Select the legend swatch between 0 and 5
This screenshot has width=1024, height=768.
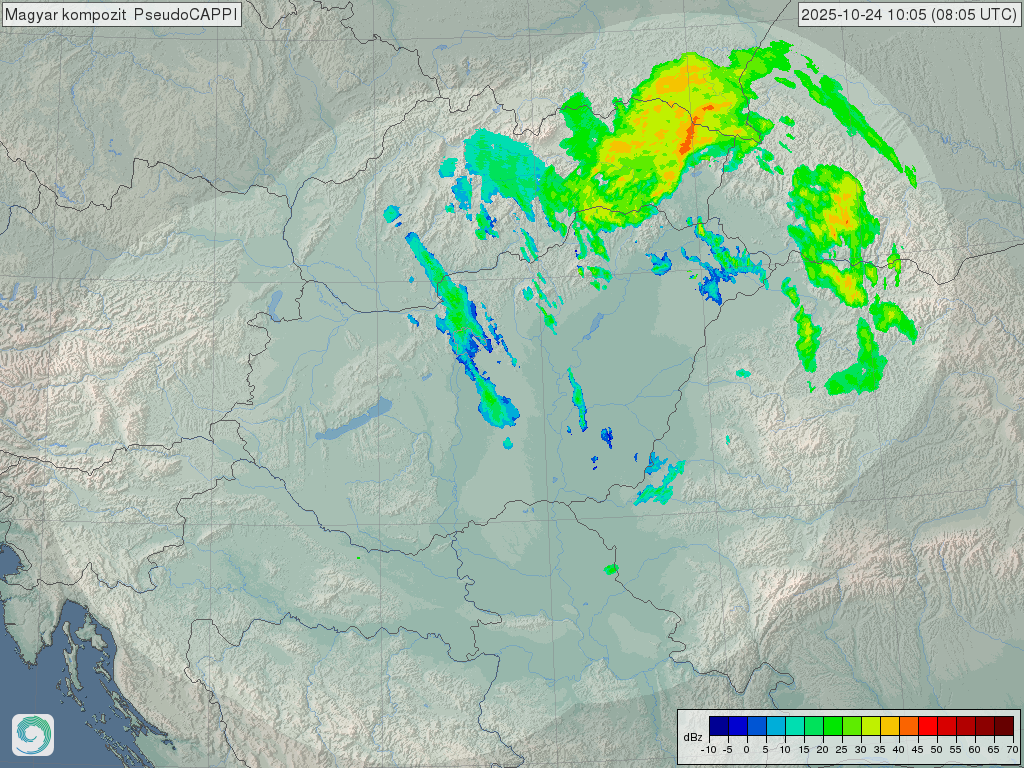[756, 726]
